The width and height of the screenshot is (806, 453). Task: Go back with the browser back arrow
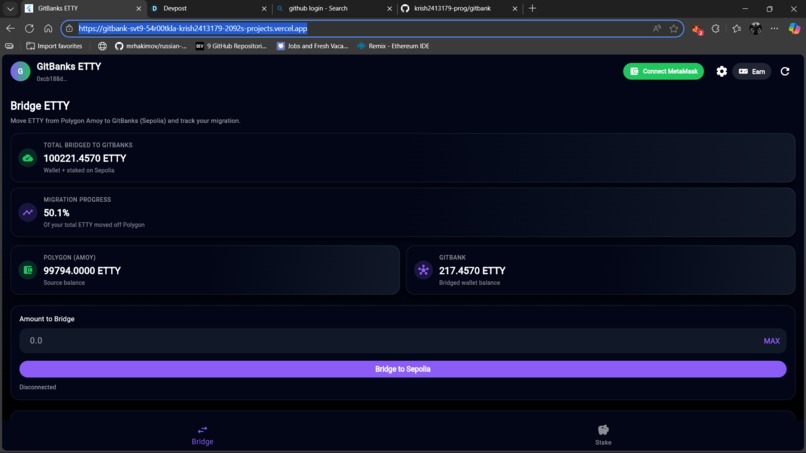[x=10, y=28]
